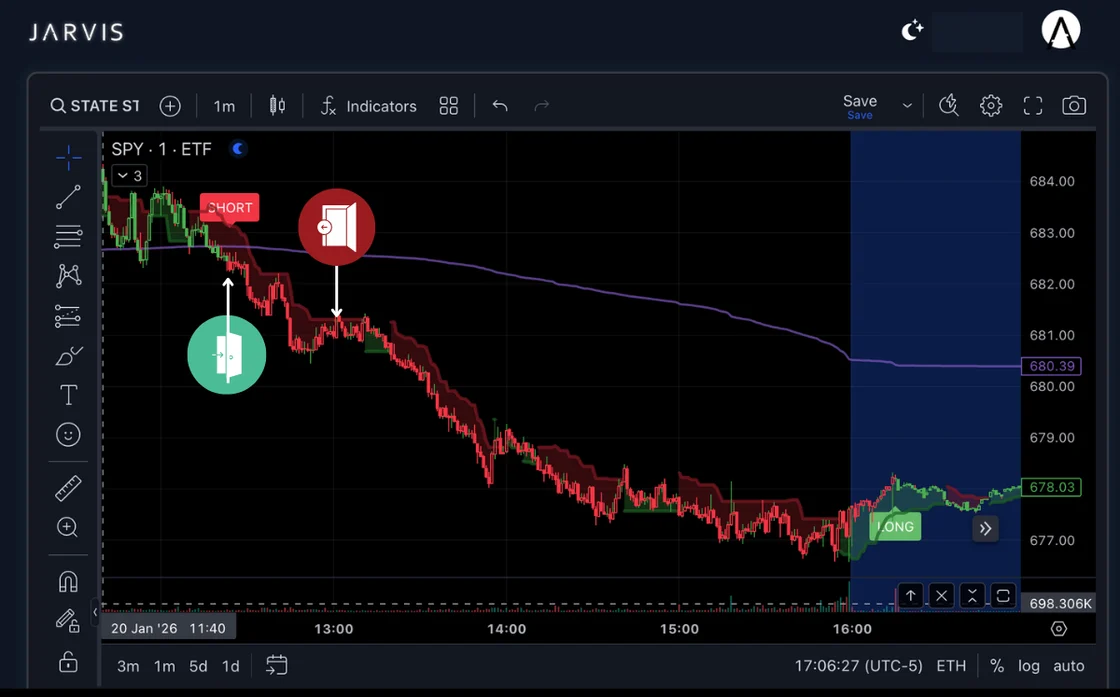Open the user profile avatar

coord(1061,30)
